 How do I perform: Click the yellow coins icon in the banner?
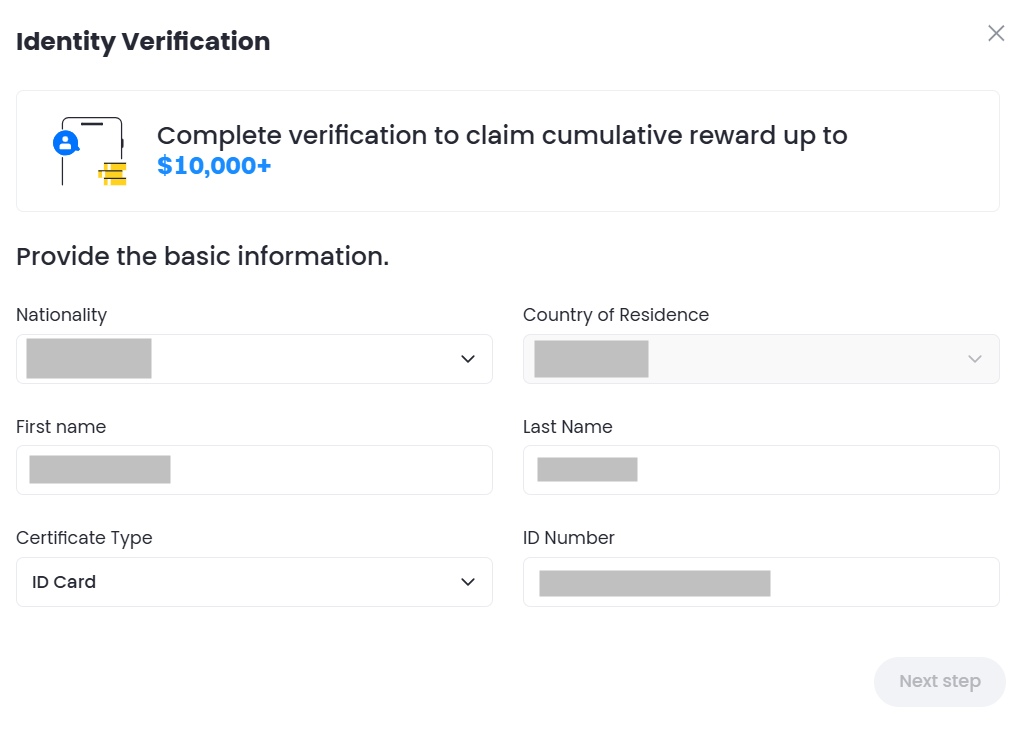point(113,176)
